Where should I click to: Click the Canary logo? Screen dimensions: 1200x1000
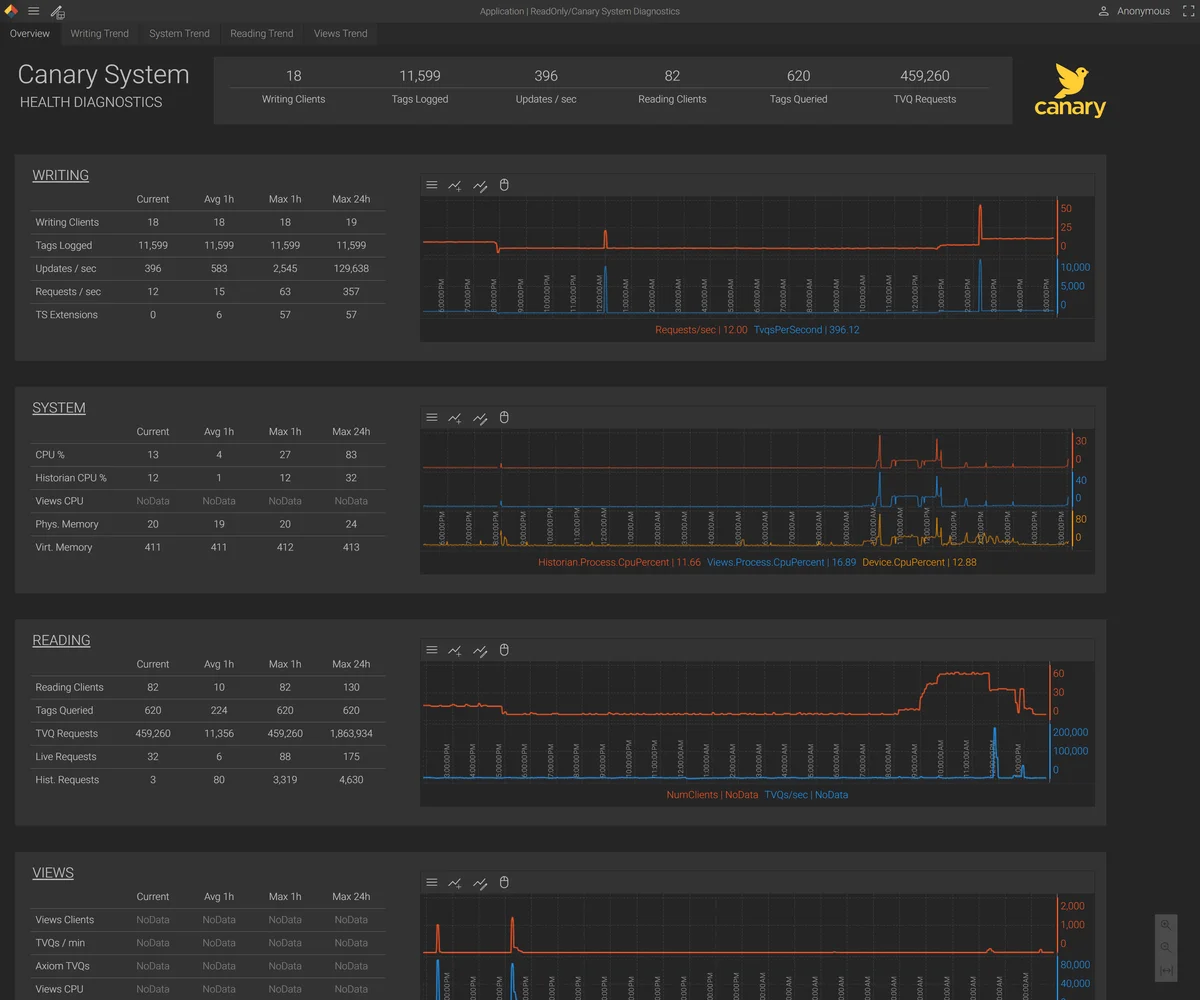pos(1070,91)
